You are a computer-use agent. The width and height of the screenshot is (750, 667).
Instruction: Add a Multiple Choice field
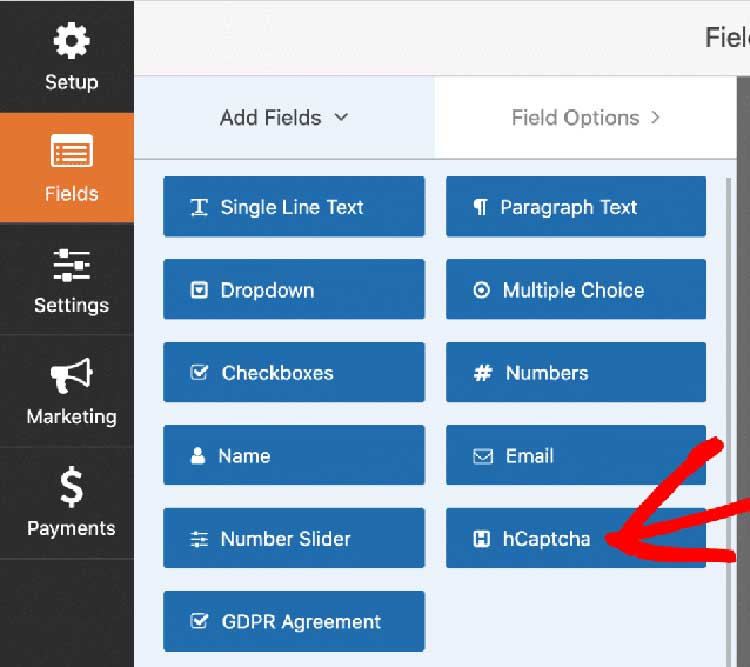576,289
